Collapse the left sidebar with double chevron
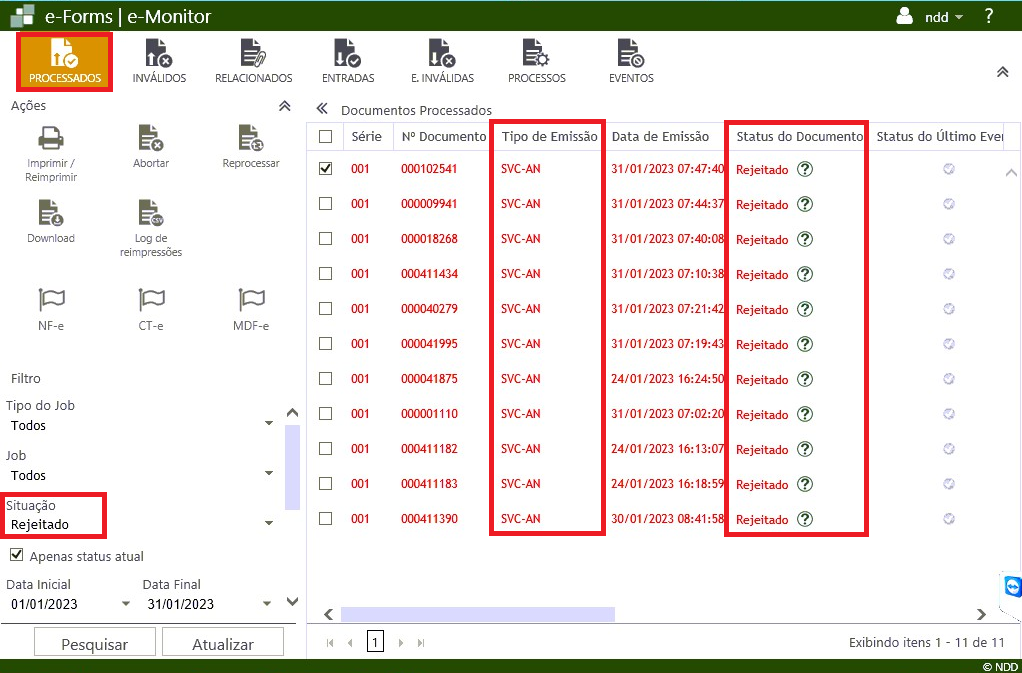This screenshot has width=1022, height=673. 321,109
